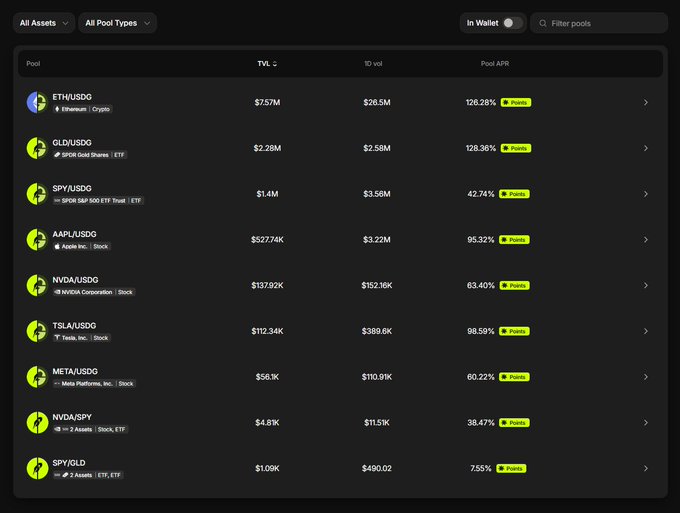
Task: Open the GLD/USDG pool name
Action: click(72, 143)
